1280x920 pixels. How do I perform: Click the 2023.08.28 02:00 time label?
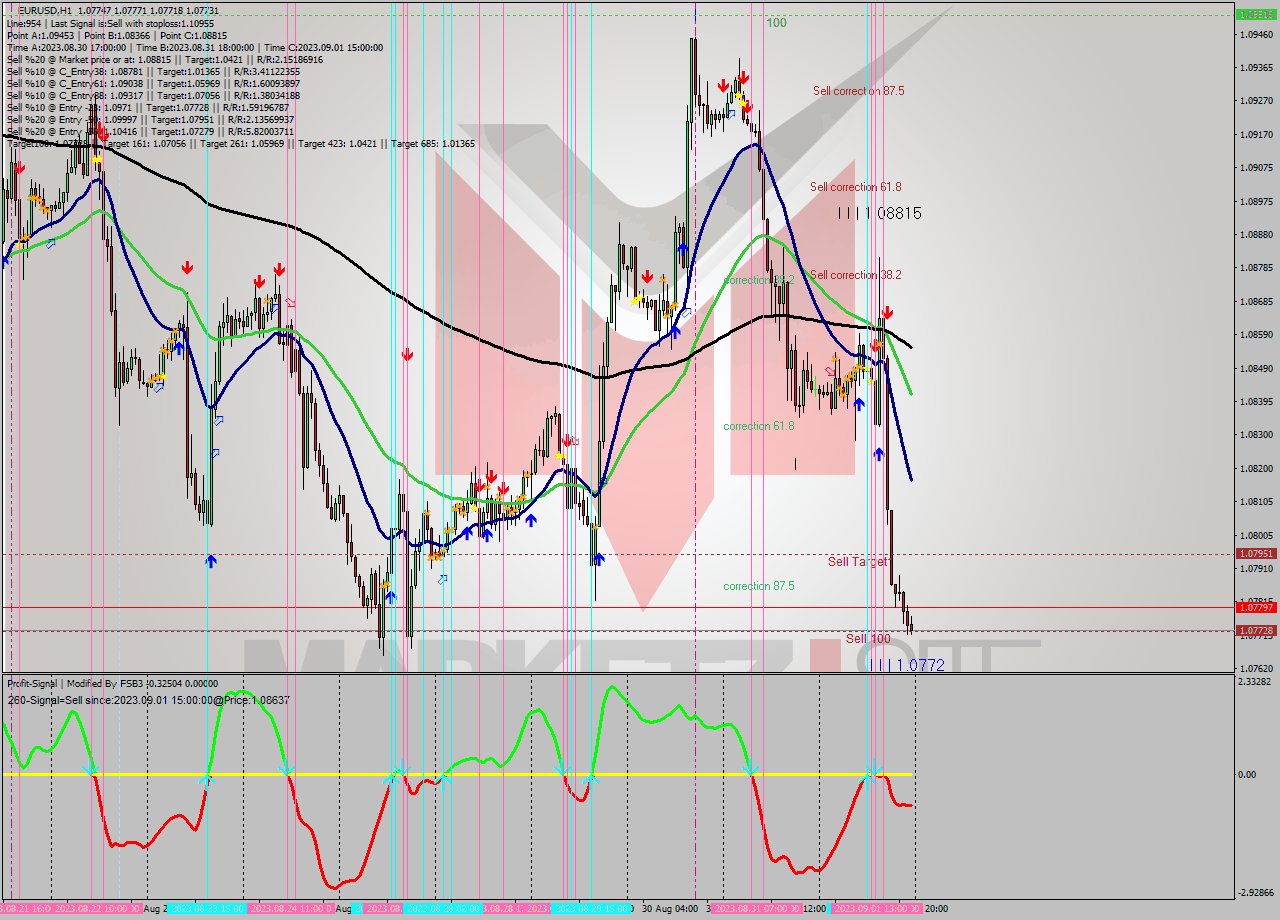(x=444, y=909)
